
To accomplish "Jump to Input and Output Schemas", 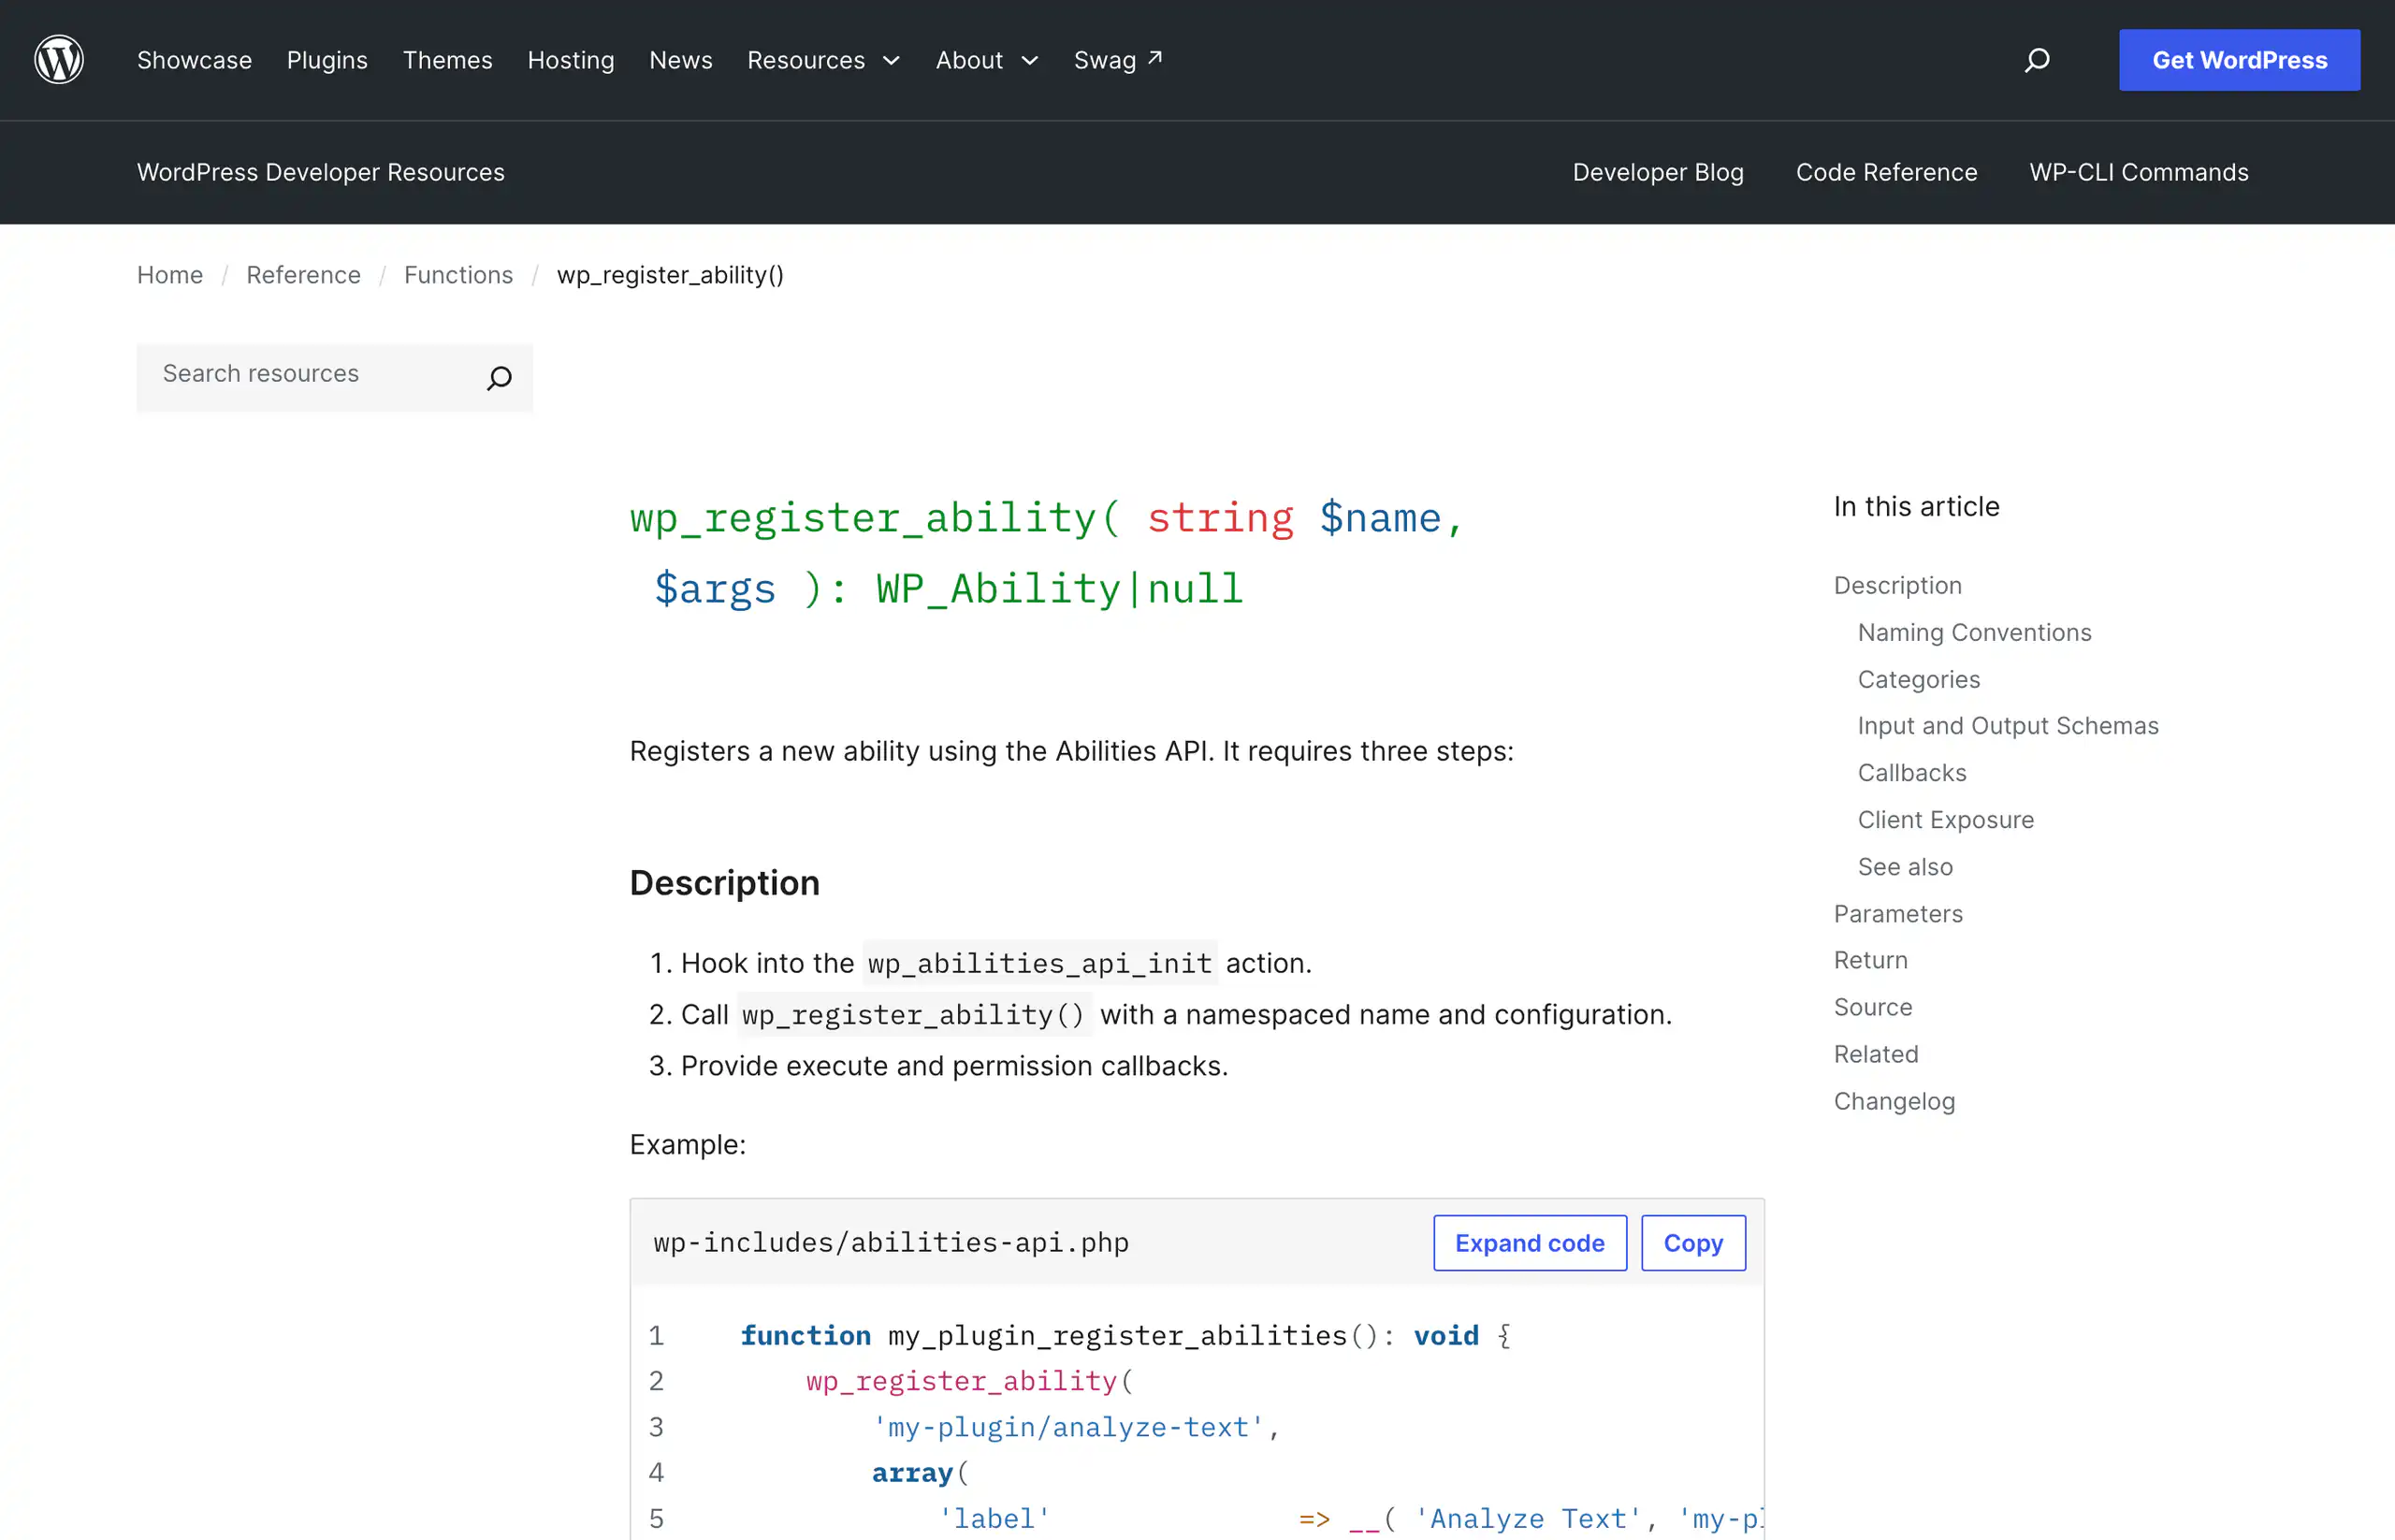I will 2007,726.
